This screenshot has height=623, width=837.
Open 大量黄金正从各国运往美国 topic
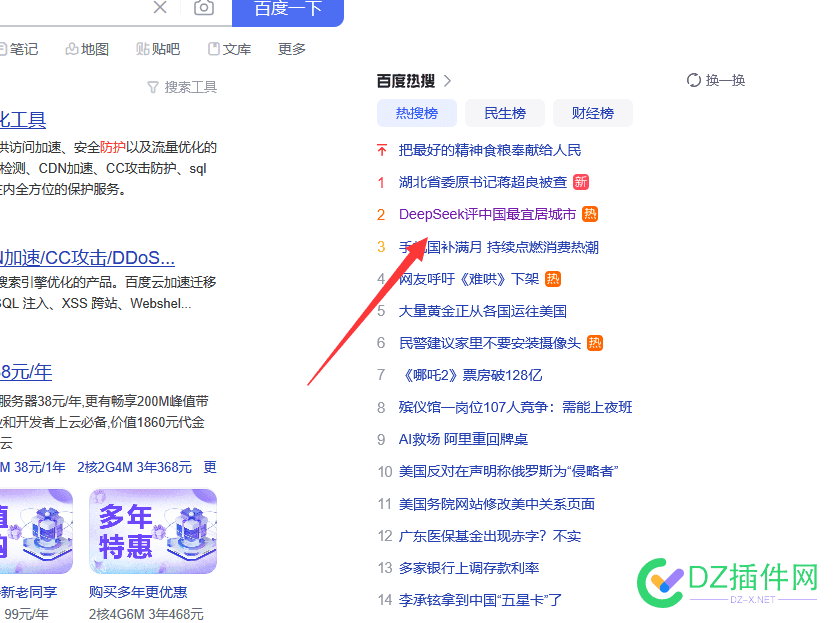point(483,311)
